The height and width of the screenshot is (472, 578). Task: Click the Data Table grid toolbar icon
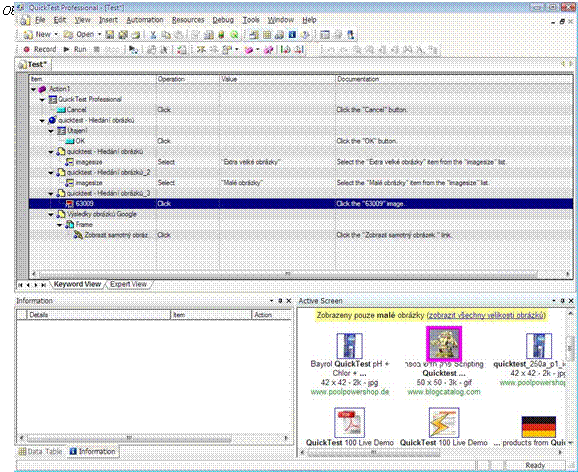[x=267, y=35]
